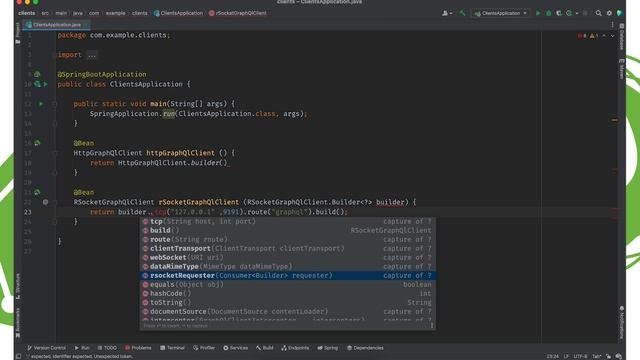Screen dimensions: 640x360
Task: Open Version Control tool window
Action: [x=46, y=348]
